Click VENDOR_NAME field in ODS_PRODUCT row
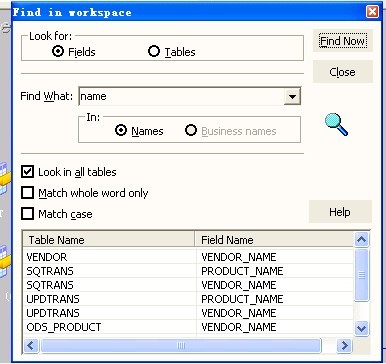Screen dimensions: 386x364 [x=239, y=327]
